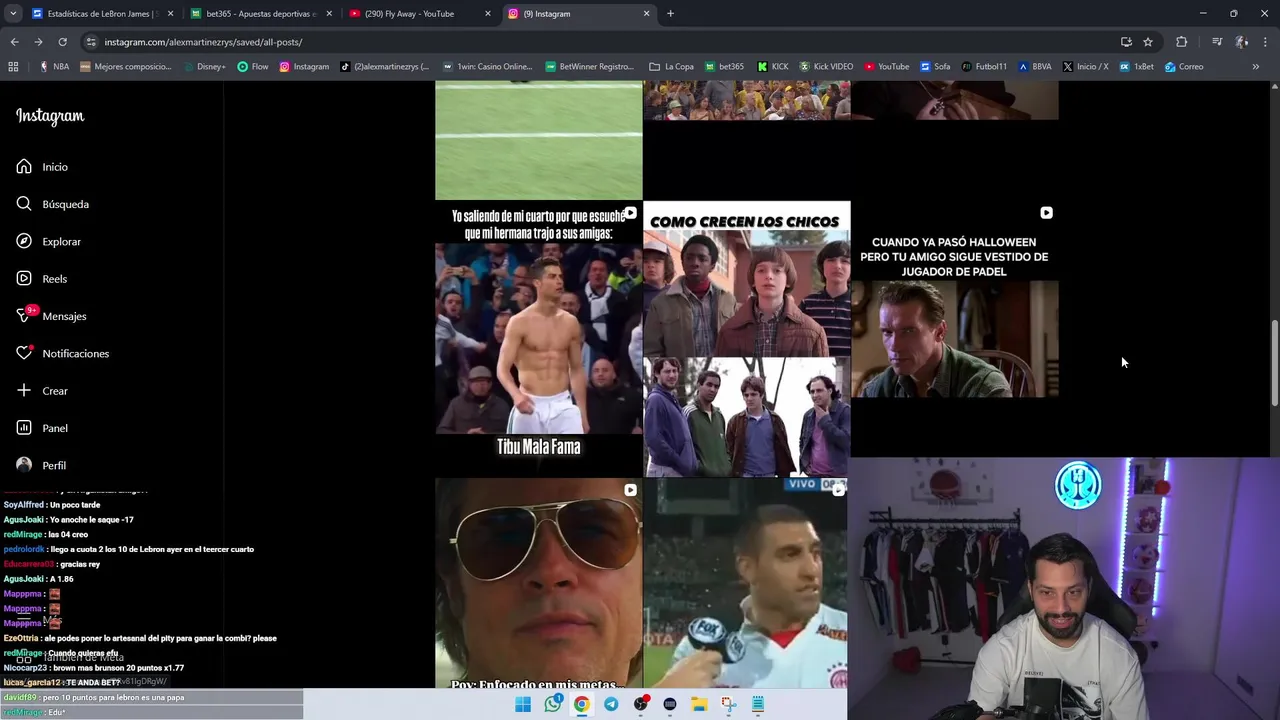Click the page vertical scrollbar thumb
Image resolution: width=1280 pixels, height=720 pixels.
(x=1274, y=363)
